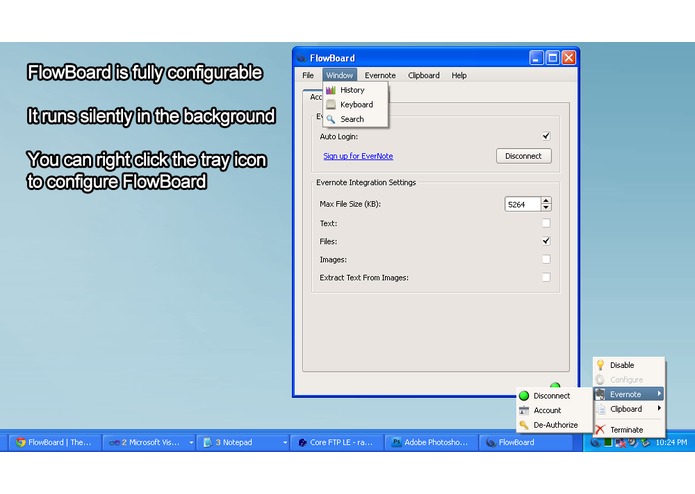
Task: Click the Account card icon in submenu
Action: (524, 410)
